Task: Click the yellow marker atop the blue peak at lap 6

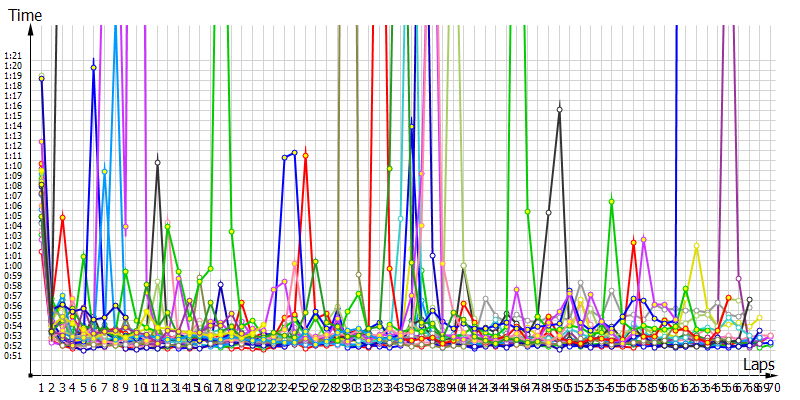Action: click(94, 68)
